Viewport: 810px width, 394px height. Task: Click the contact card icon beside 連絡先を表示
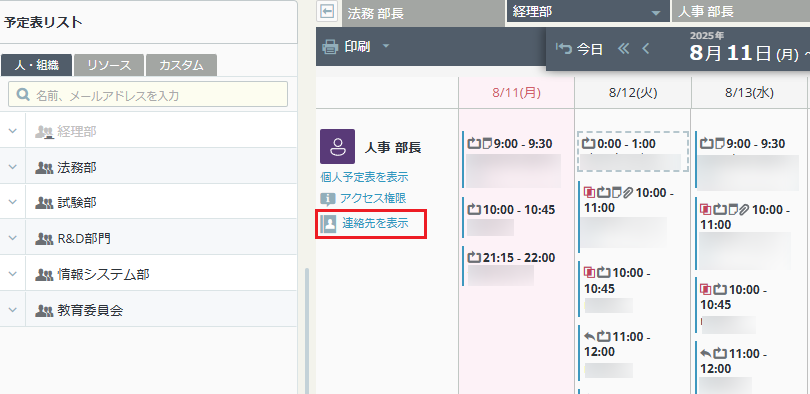click(x=328, y=224)
